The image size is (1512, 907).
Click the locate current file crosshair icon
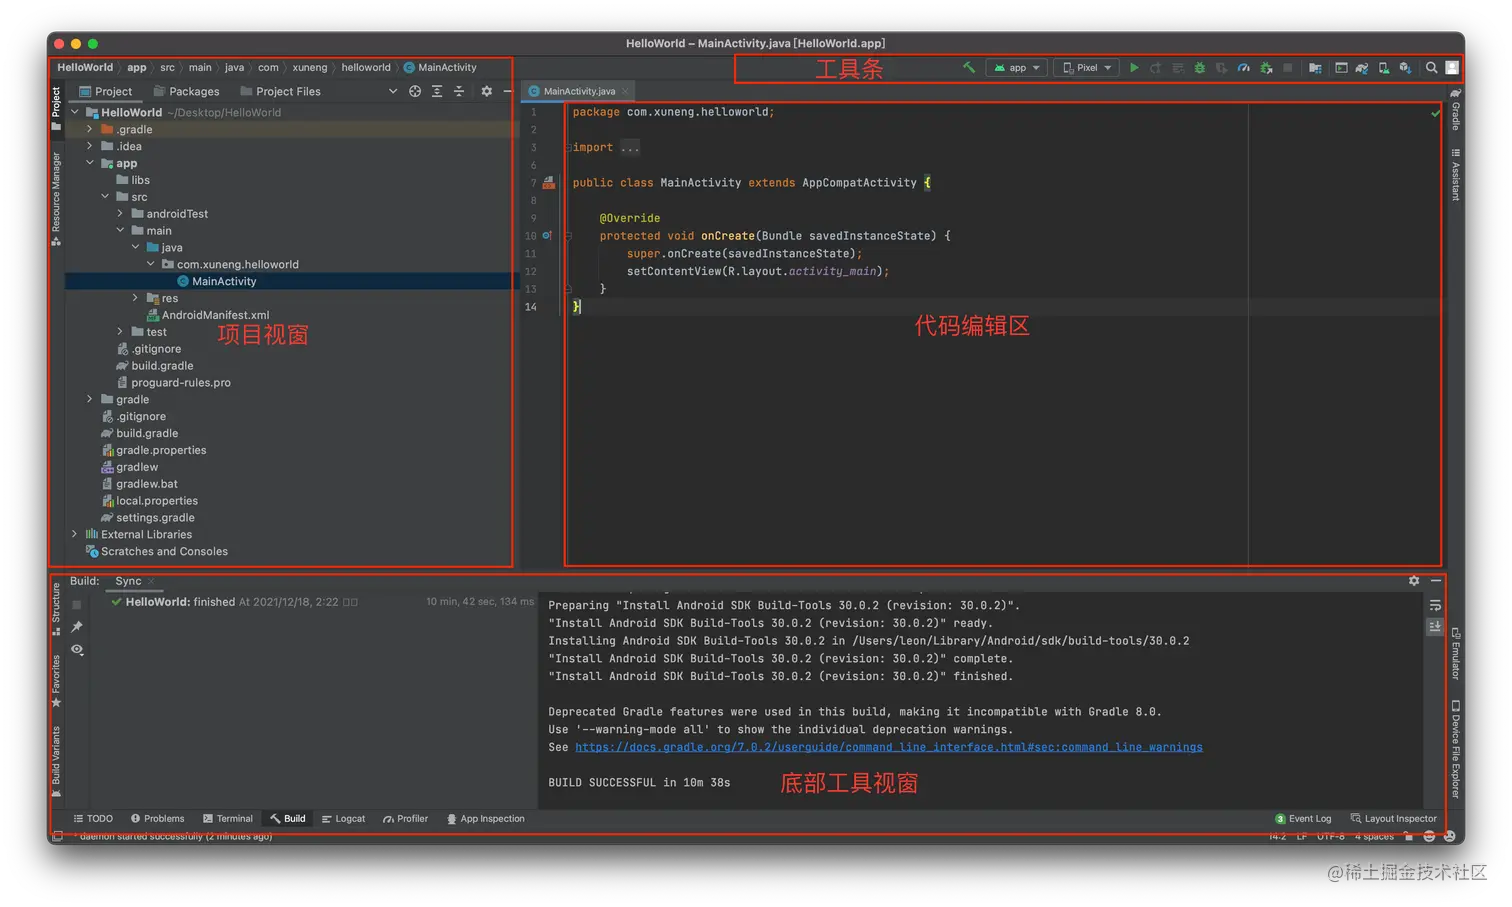[x=415, y=91]
